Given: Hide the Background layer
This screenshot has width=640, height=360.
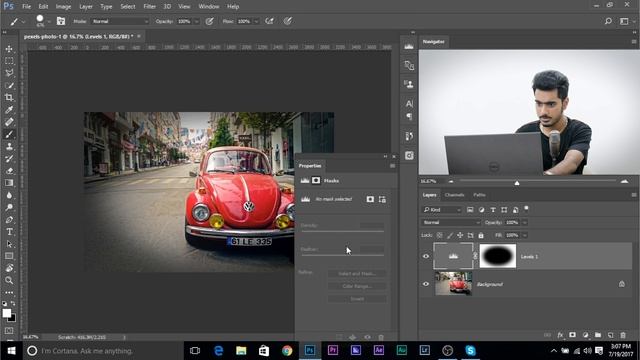Looking at the screenshot, I should pos(426,284).
